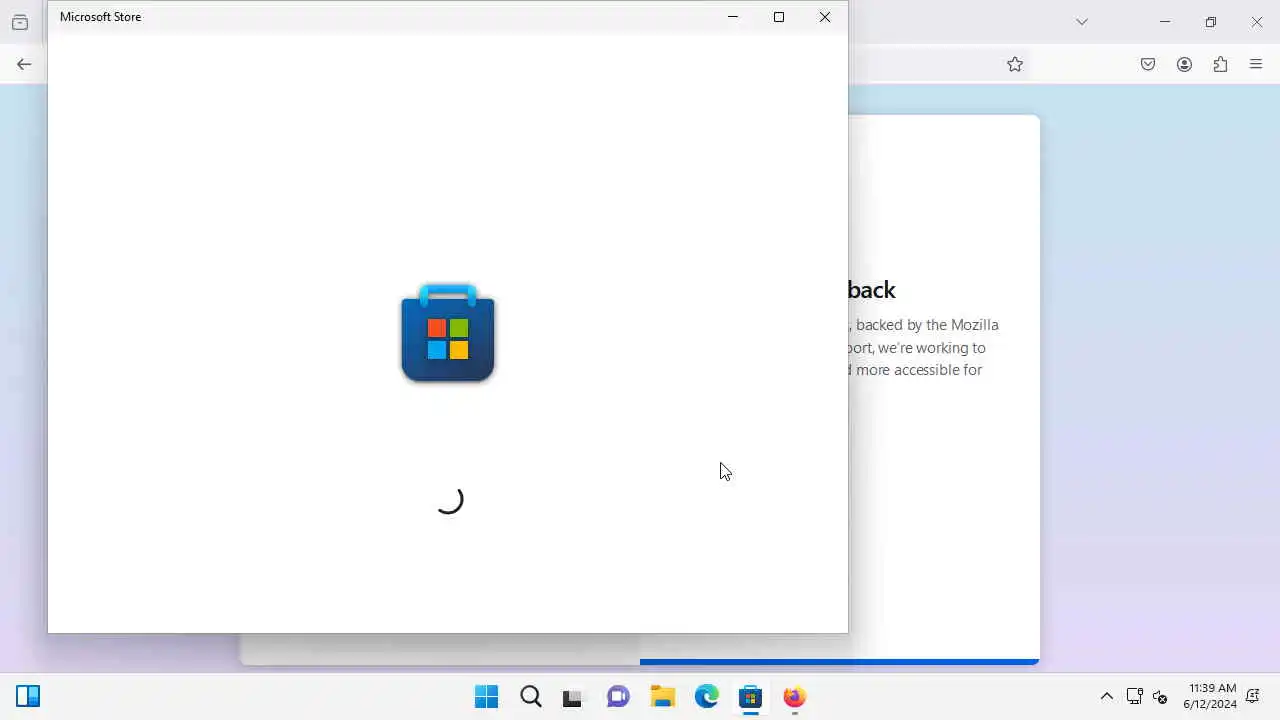Open the clock and date flyout
1280x720 pixels.
pos(1211,696)
